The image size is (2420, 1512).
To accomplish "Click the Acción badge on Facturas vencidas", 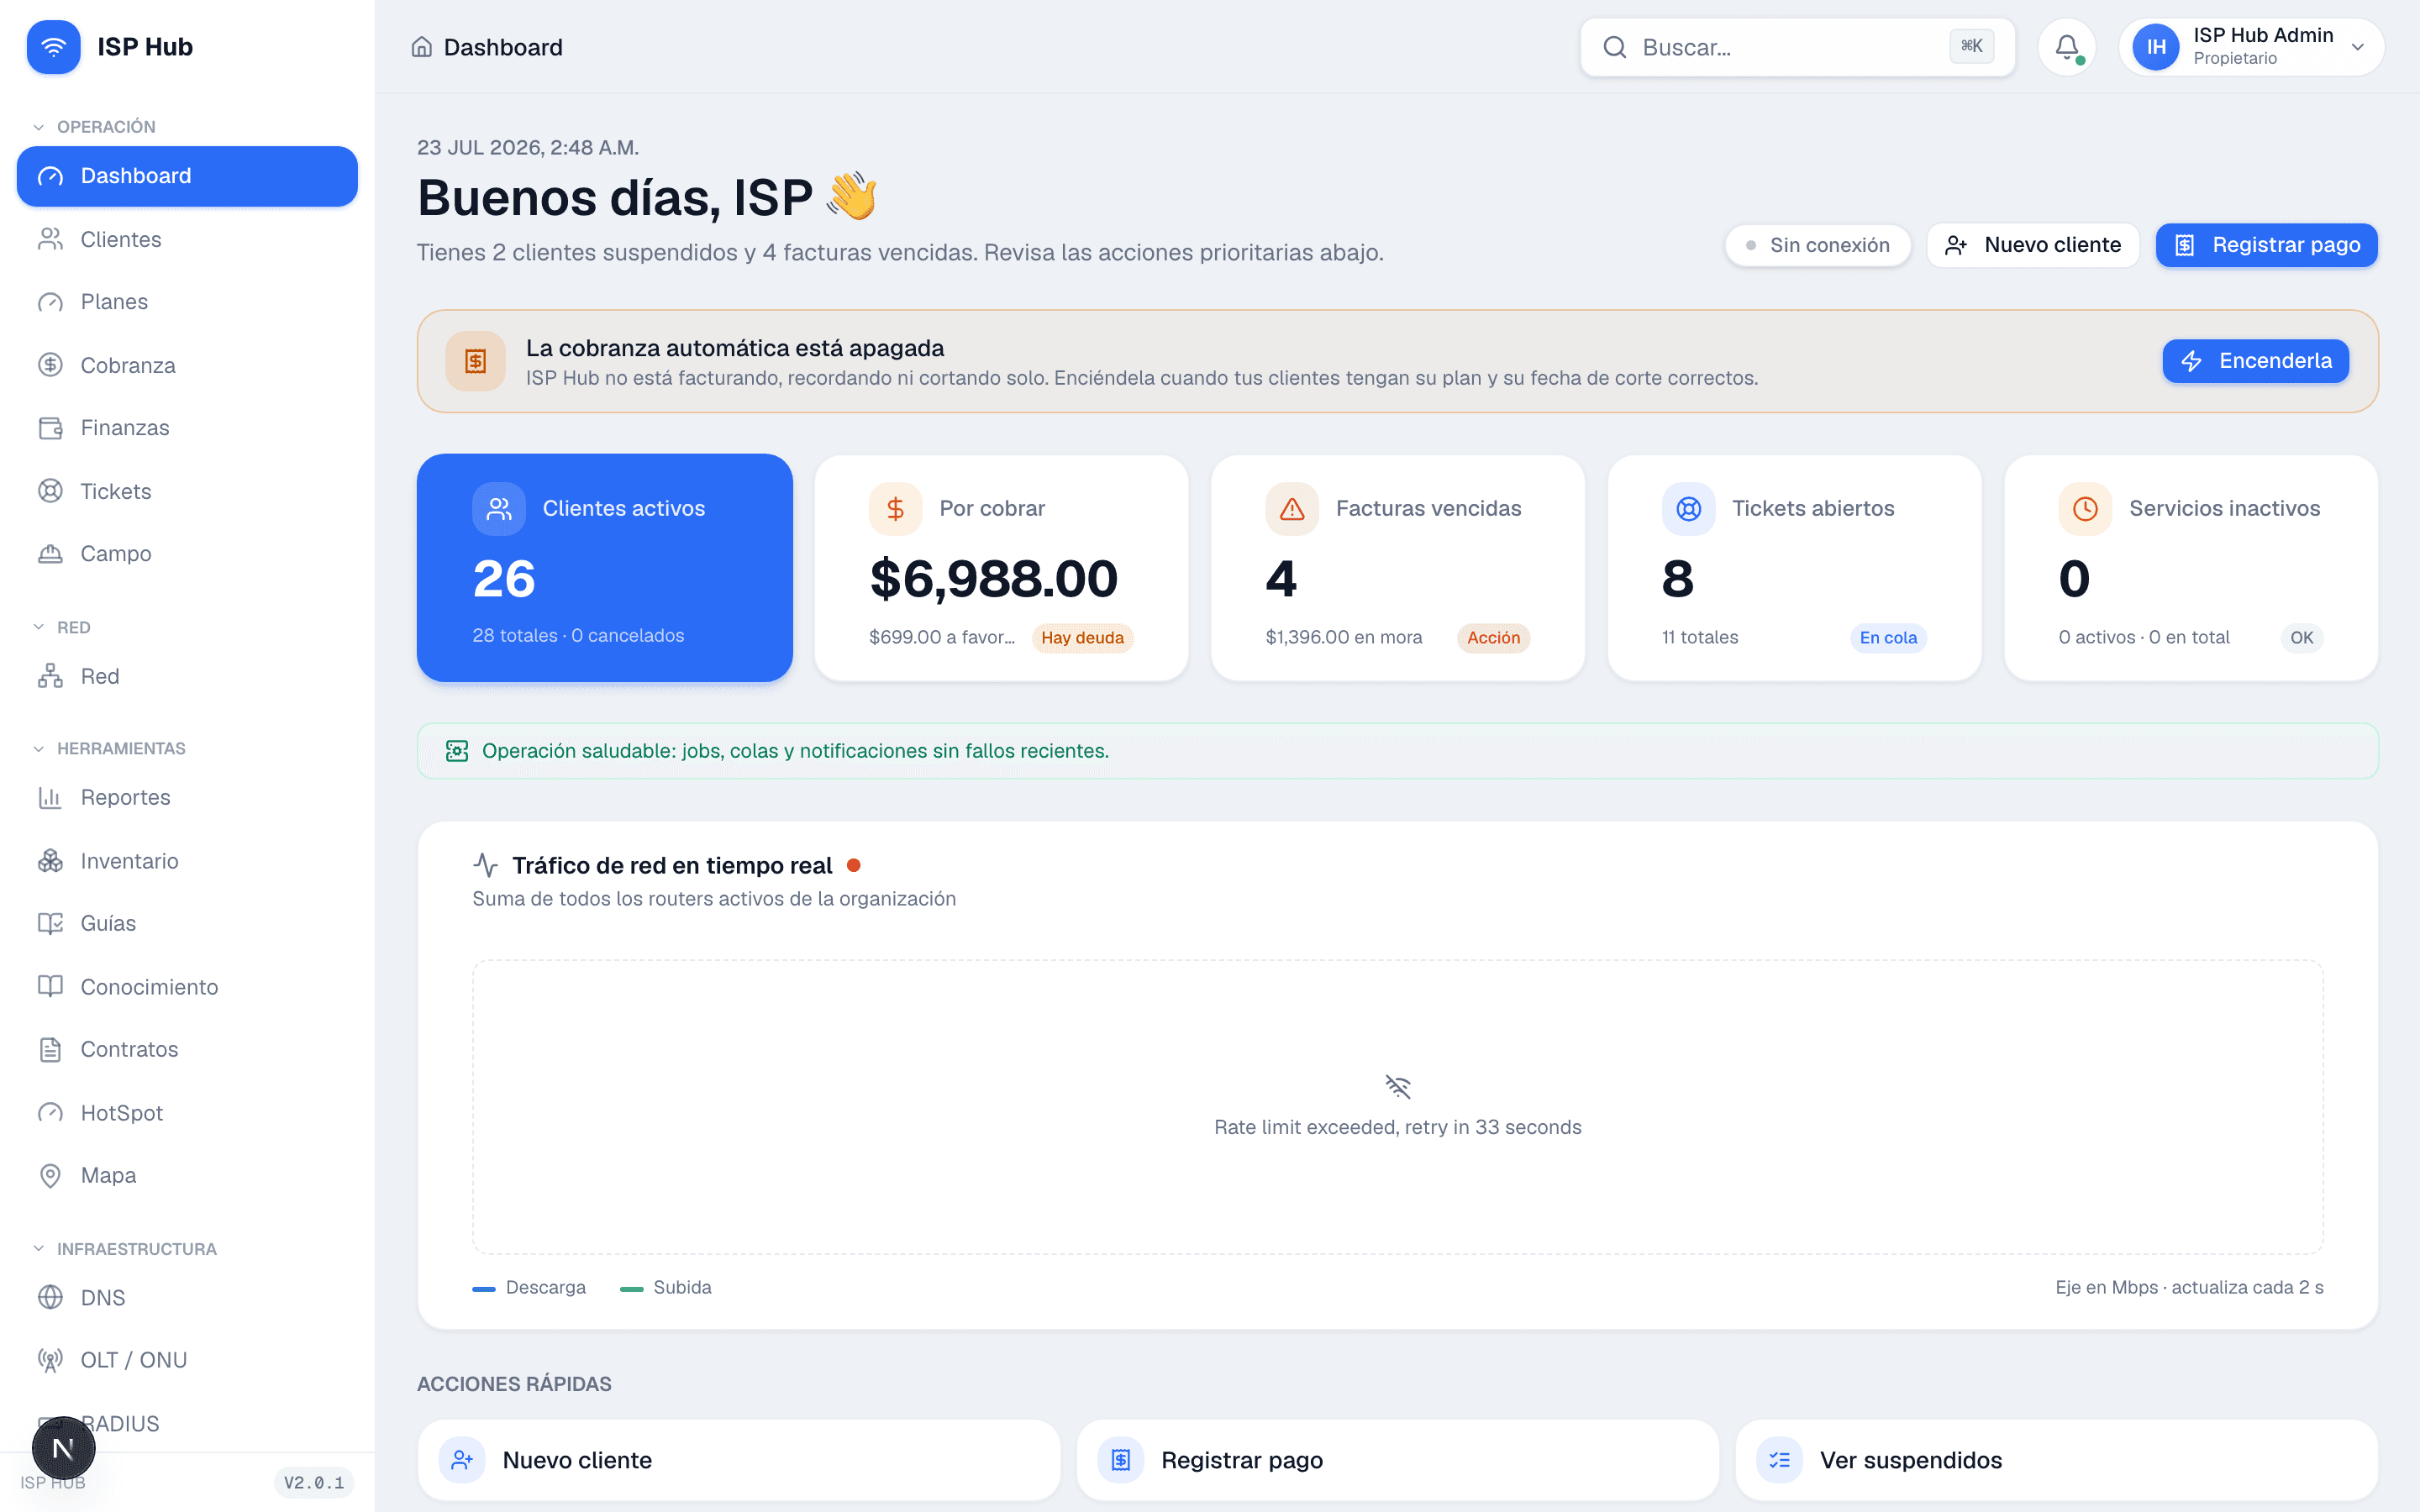I will tap(1493, 638).
